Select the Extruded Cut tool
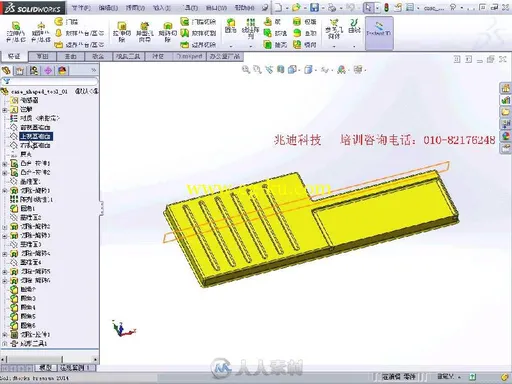The image size is (512, 384). tap(122, 32)
